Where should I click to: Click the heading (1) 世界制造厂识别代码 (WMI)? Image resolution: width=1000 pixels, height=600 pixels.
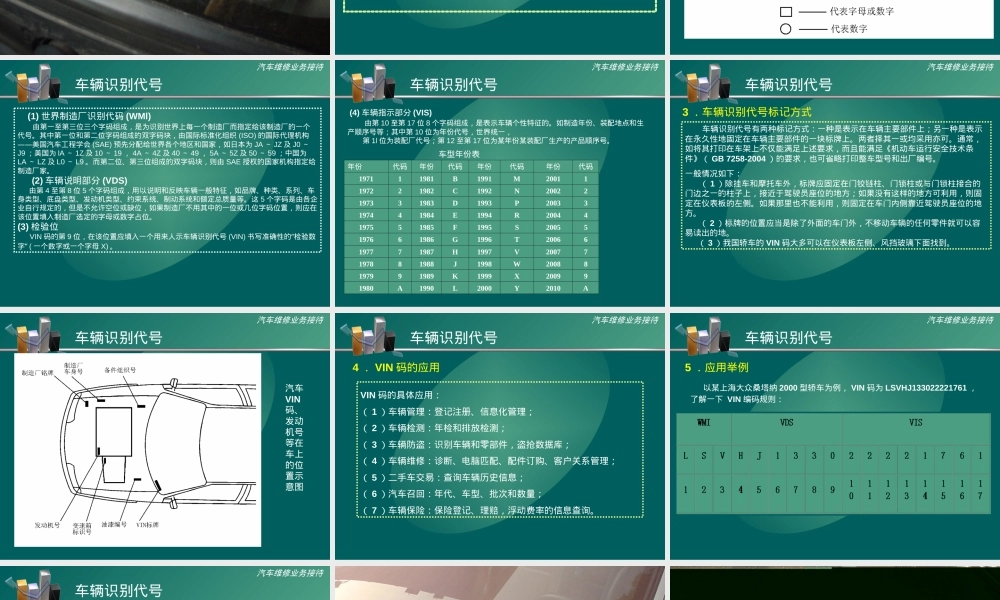pos(89,116)
